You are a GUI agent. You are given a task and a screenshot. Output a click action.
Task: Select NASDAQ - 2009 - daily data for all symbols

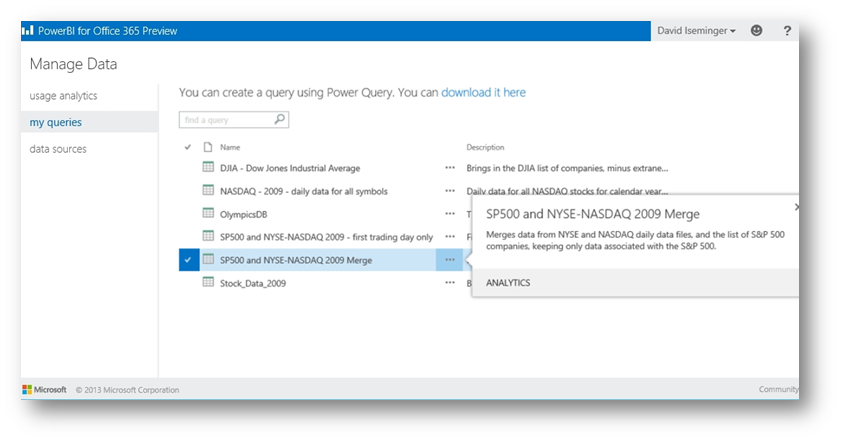coord(304,191)
